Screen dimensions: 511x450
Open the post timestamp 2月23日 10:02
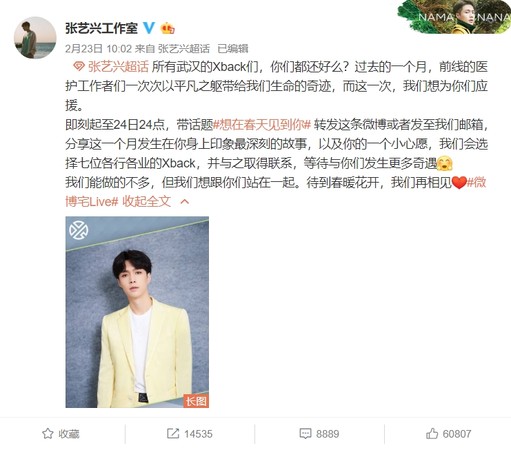click(98, 49)
